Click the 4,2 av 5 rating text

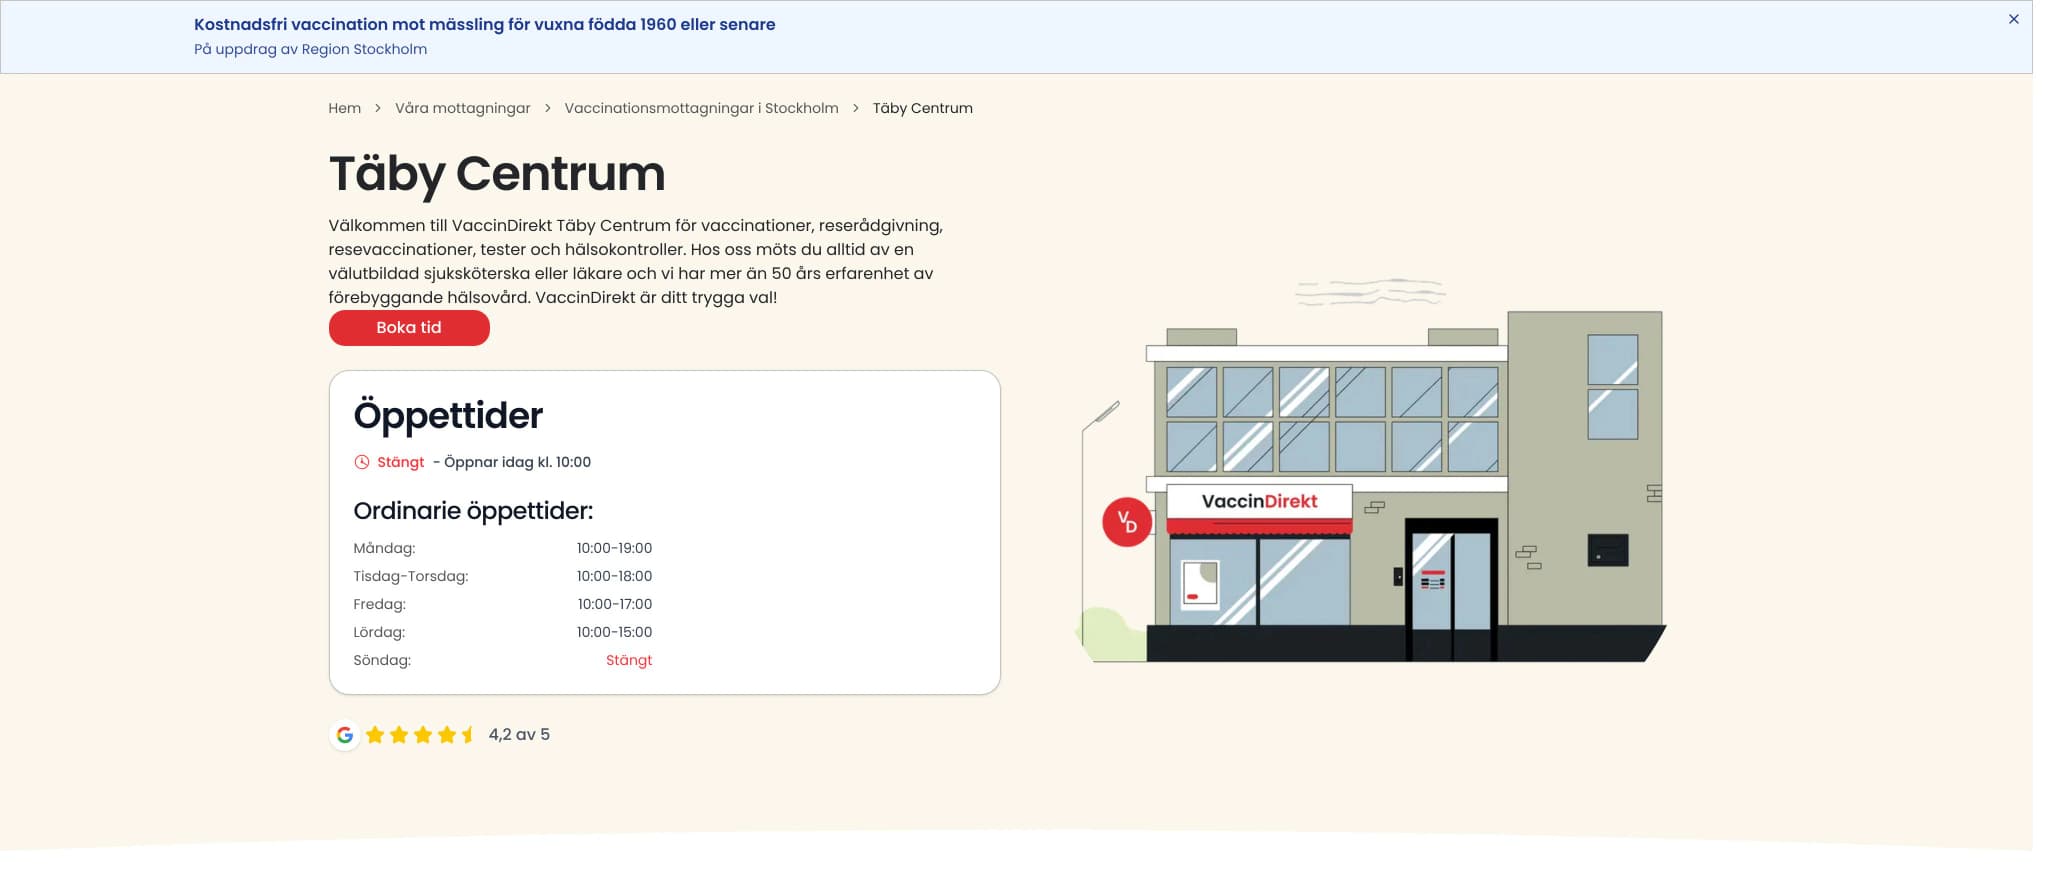(x=519, y=735)
